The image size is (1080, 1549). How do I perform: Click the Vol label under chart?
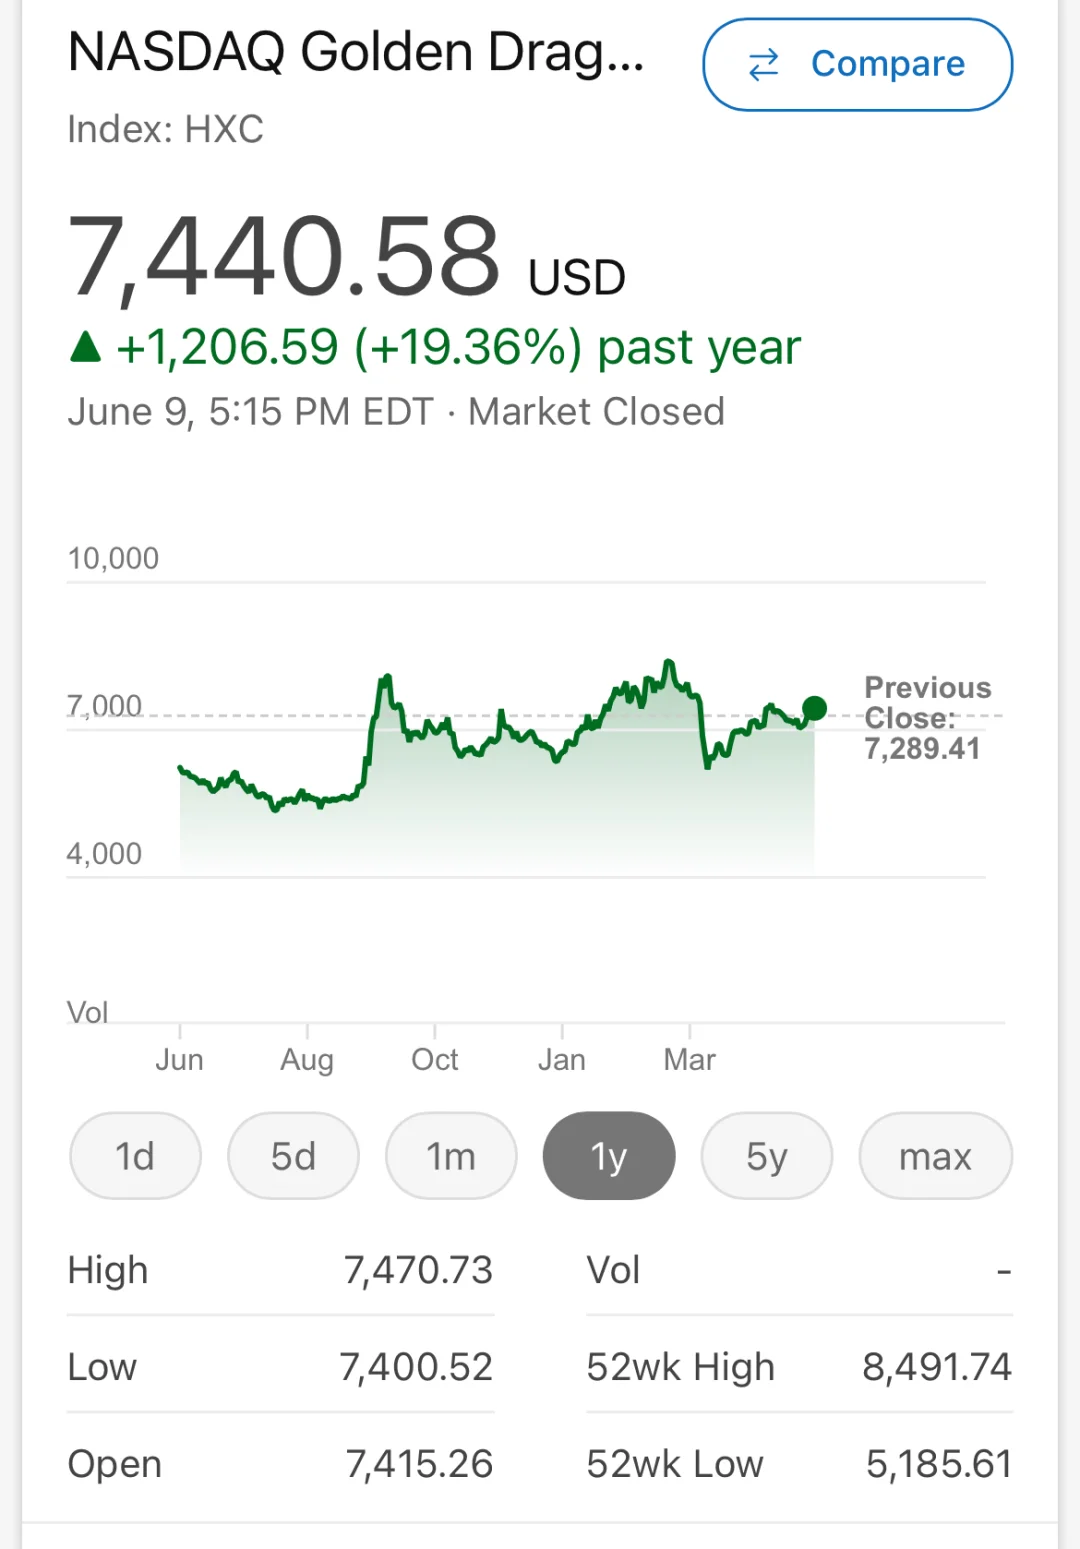pyautogui.click(x=87, y=1012)
